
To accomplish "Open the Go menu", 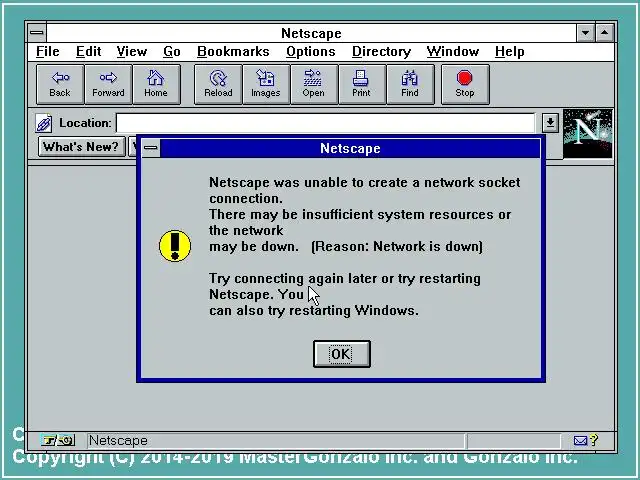I will pyautogui.click(x=172, y=51).
